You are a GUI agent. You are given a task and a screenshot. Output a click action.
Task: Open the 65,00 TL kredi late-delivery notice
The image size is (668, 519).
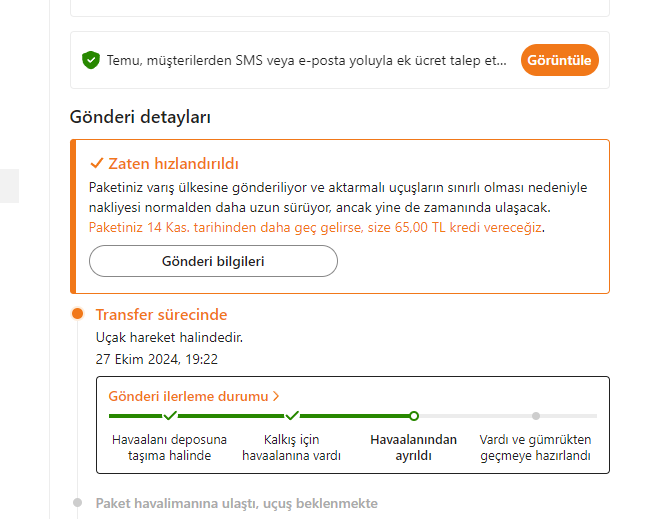click(x=315, y=227)
